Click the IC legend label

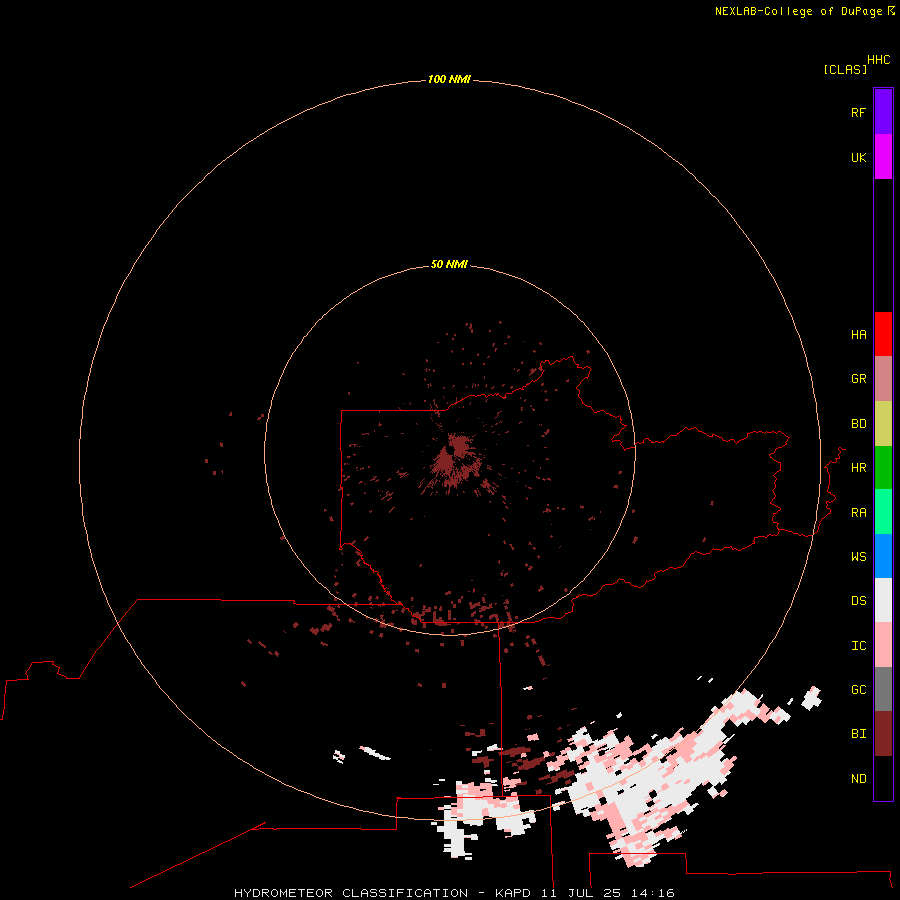click(x=858, y=645)
